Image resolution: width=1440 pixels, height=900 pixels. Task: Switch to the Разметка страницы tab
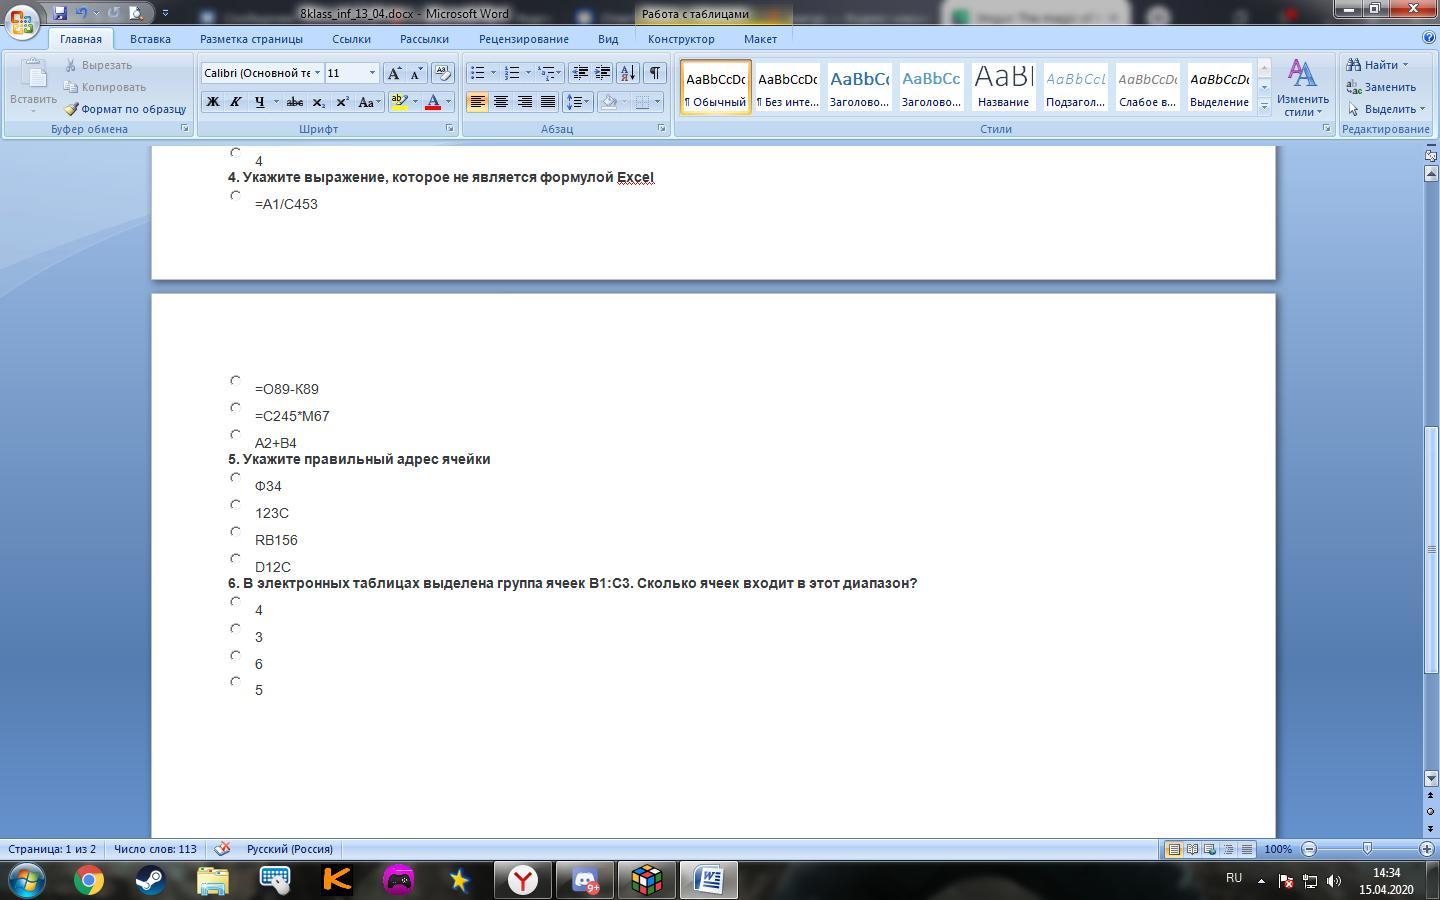tap(251, 39)
